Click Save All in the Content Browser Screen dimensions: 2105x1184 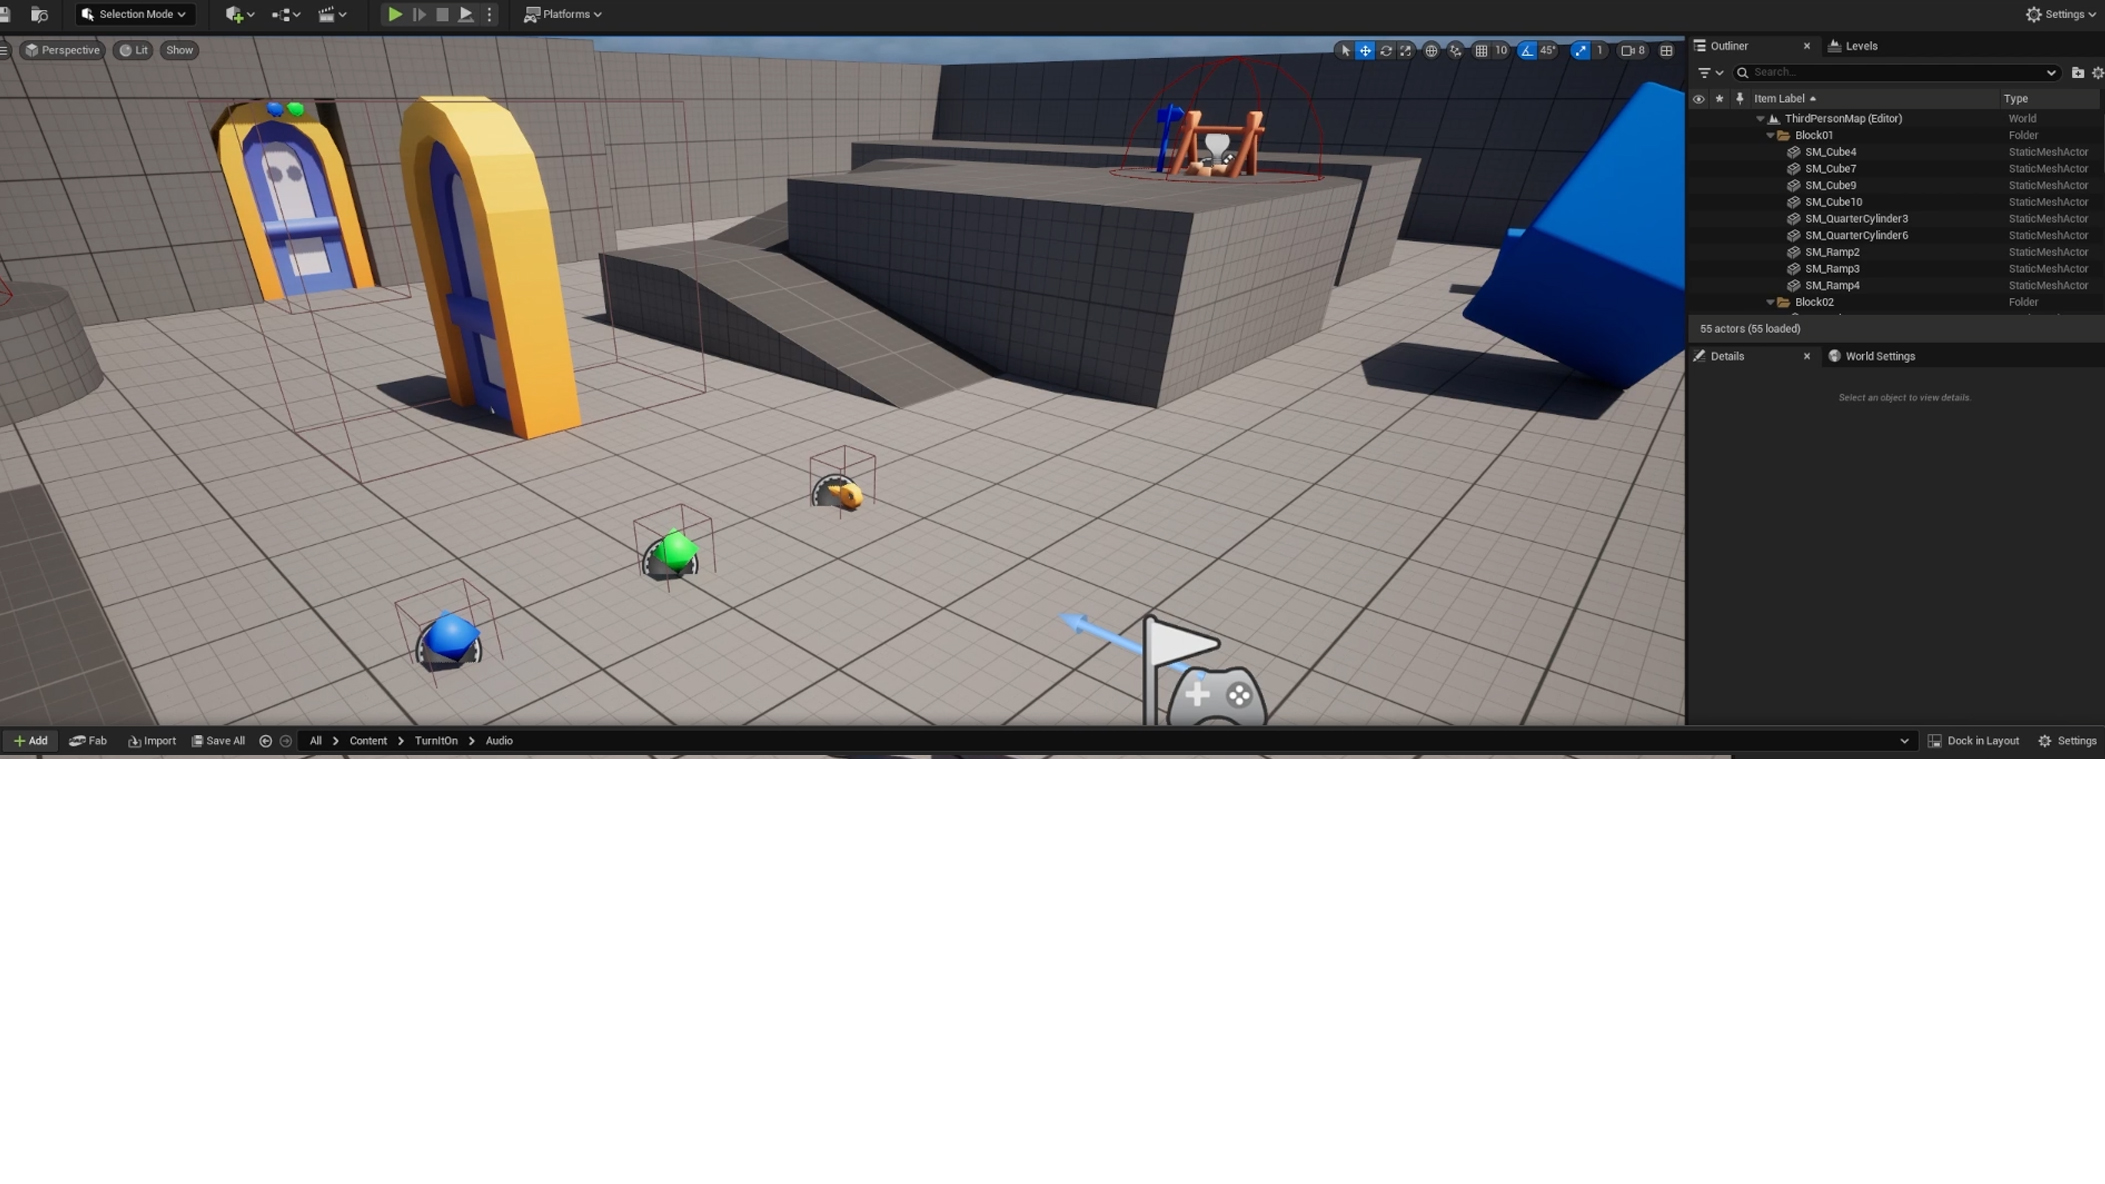(x=218, y=741)
